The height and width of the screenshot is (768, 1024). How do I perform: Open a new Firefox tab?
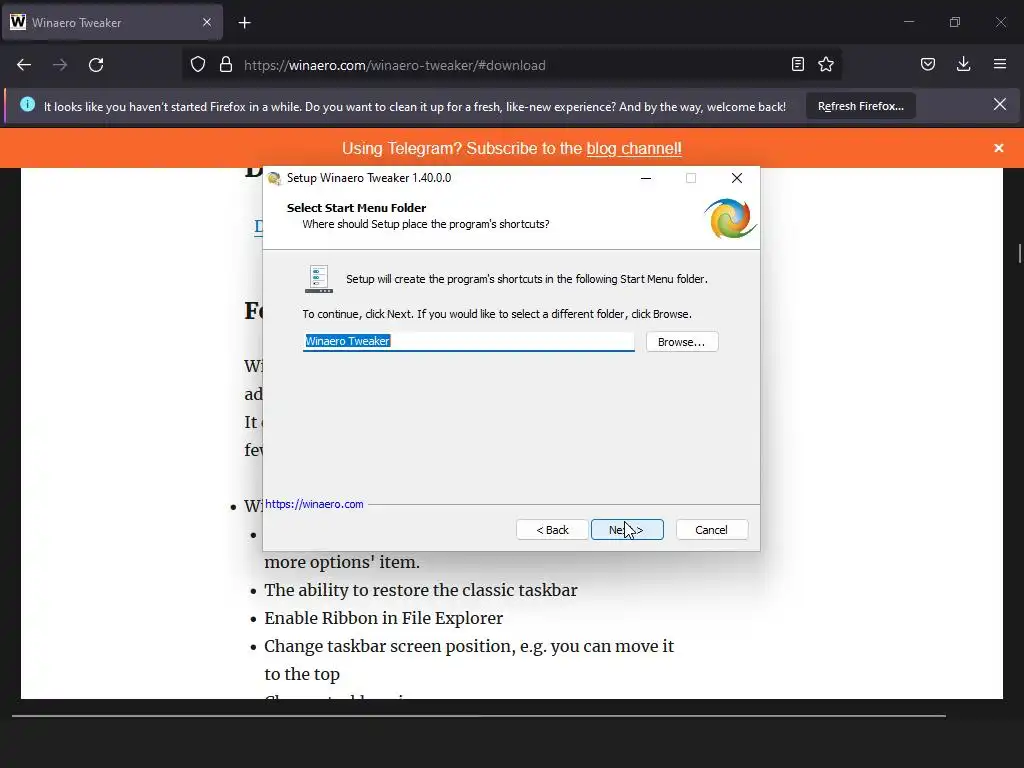[244, 23]
